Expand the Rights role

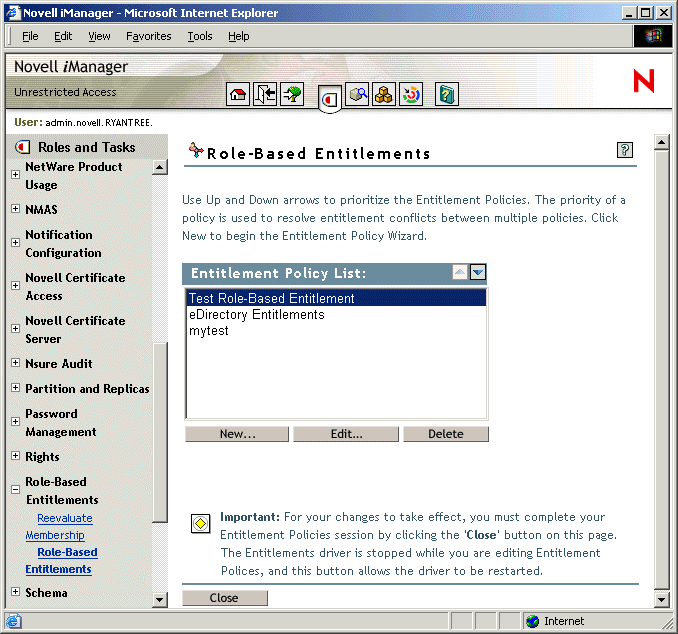[x=16, y=455]
